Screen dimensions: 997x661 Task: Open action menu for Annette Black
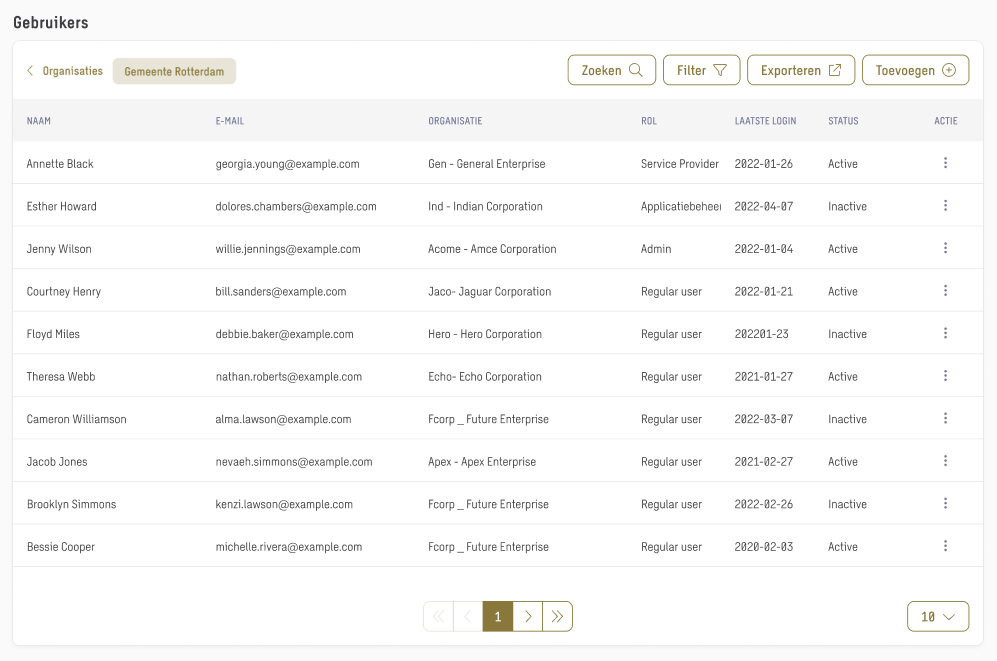tap(945, 163)
